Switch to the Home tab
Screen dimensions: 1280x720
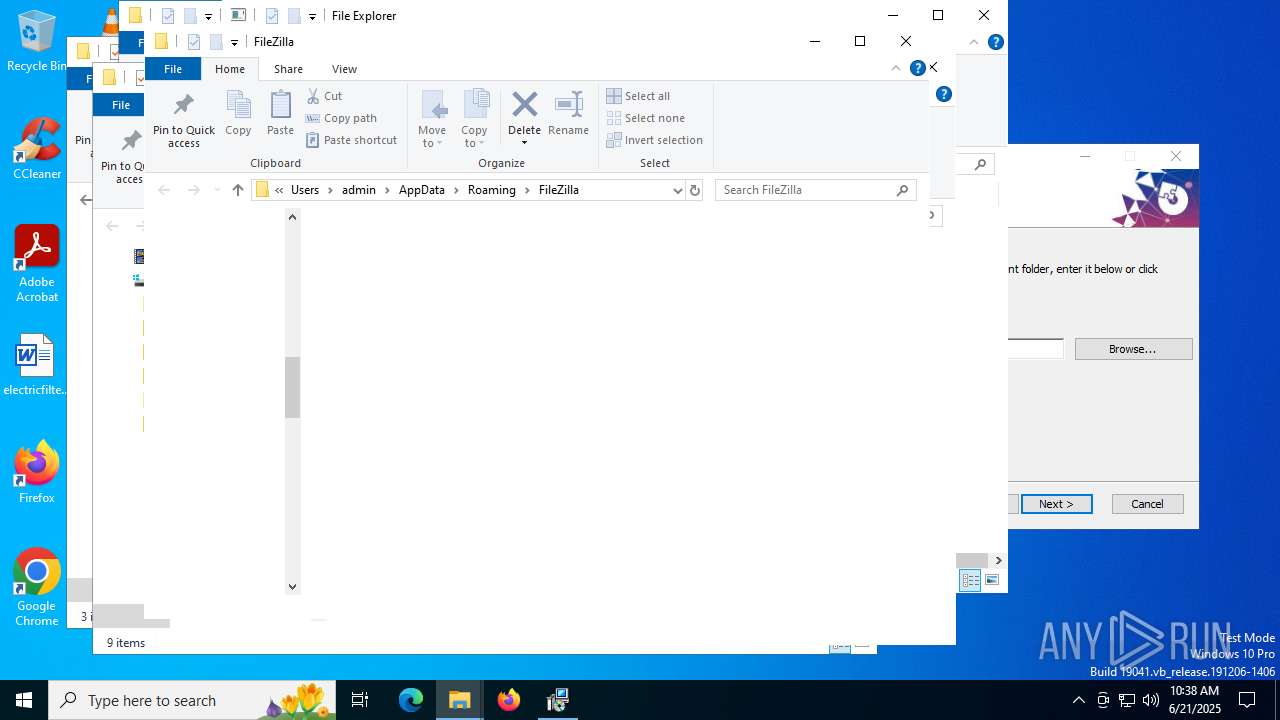point(230,69)
